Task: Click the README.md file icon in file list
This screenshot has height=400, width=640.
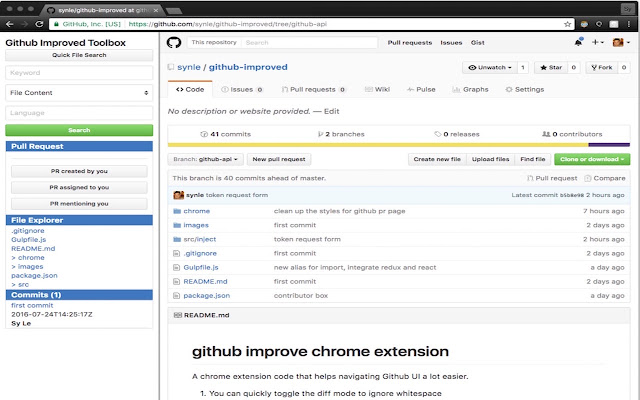Action: [176, 282]
